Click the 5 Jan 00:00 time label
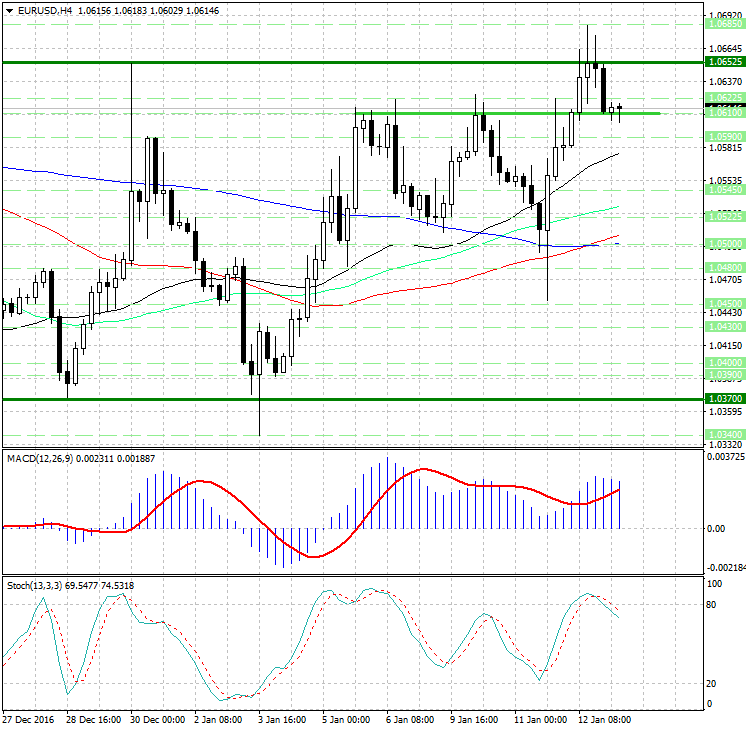746x731 pixels. 348,719
